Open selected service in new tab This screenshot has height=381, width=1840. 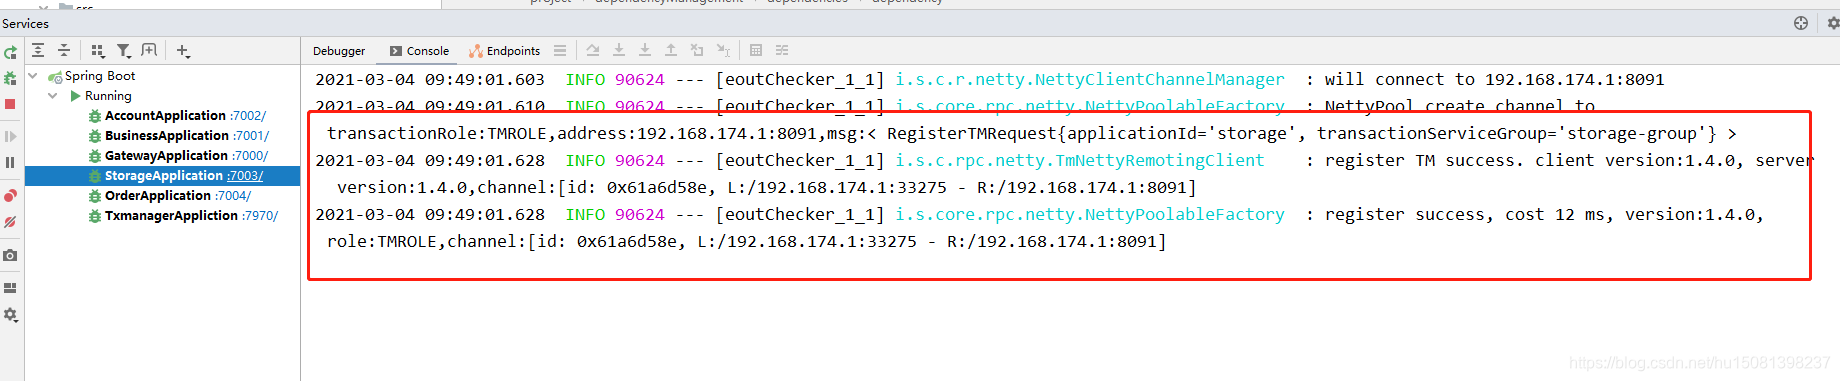tap(149, 50)
